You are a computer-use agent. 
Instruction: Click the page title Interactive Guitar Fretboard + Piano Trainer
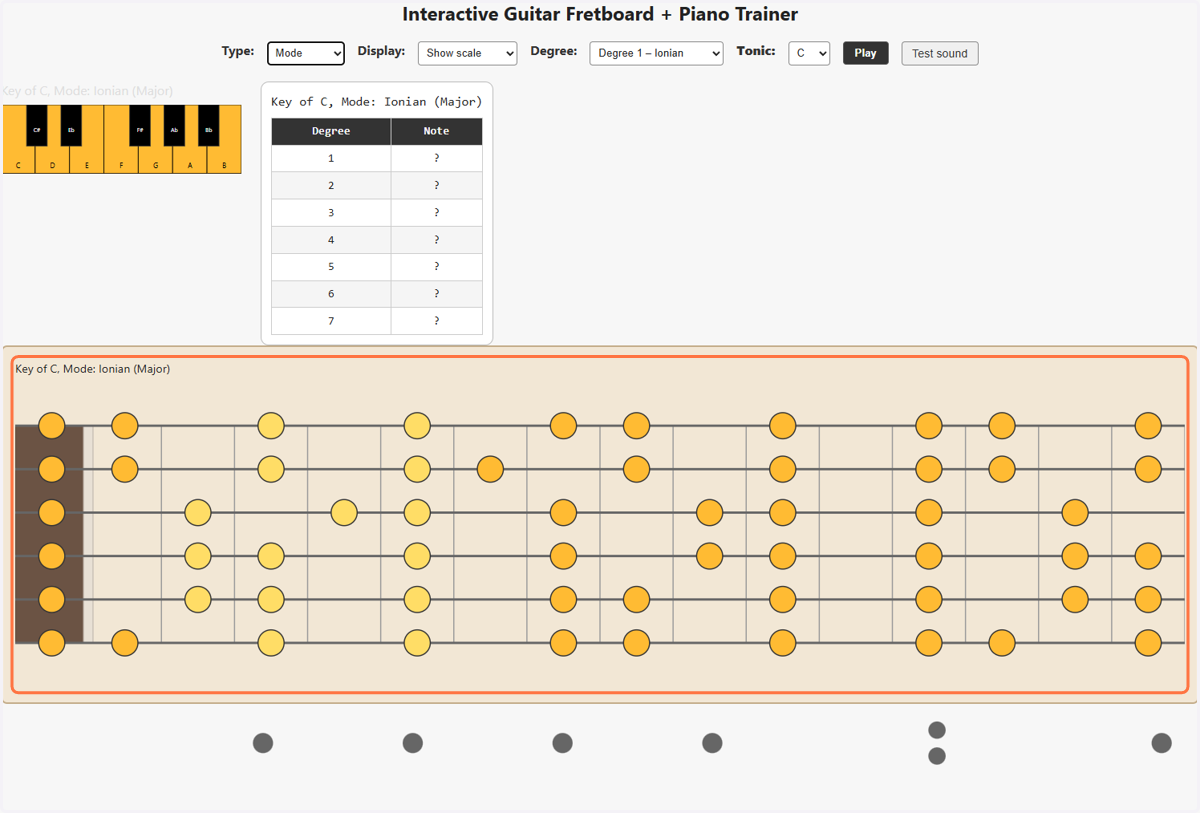[600, 14]
